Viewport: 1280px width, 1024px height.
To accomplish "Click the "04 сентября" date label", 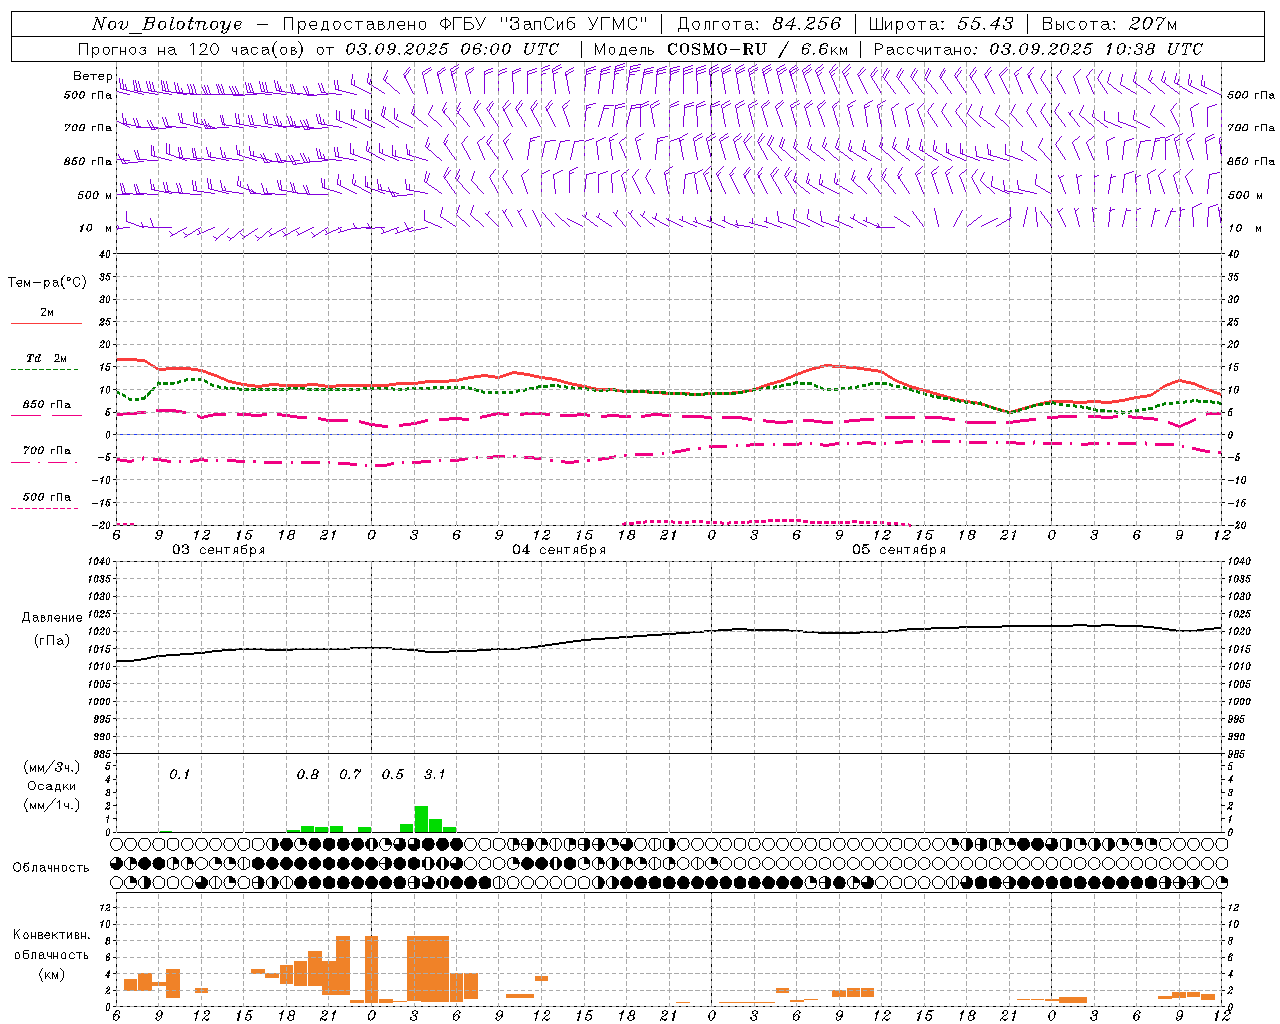I will [559, 550].
